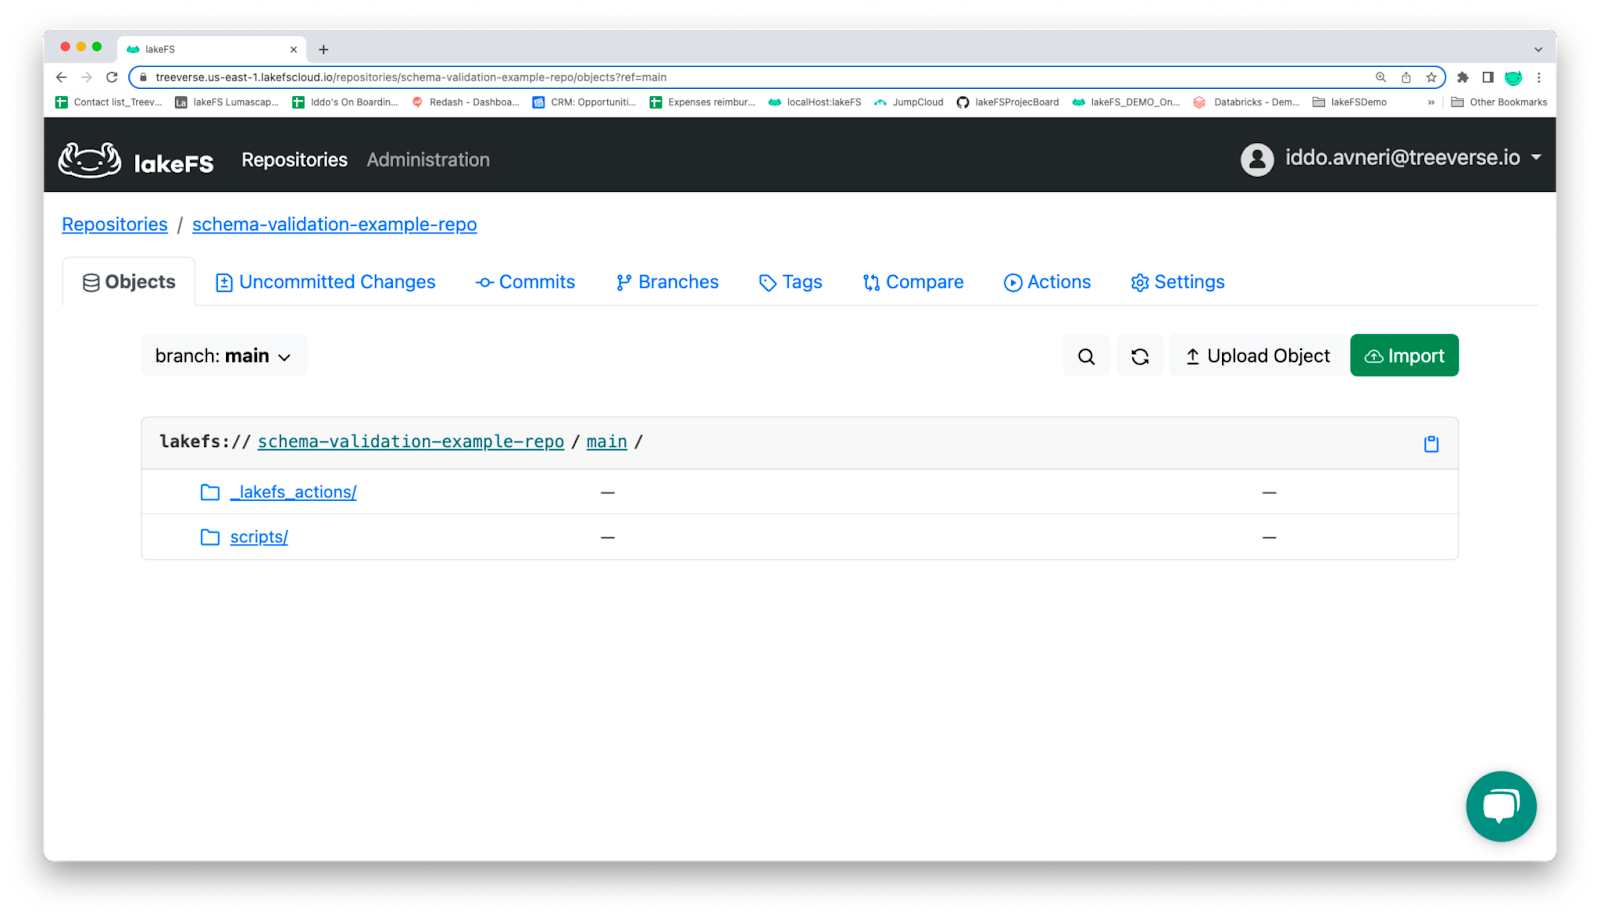Open the Chrome three-dot menu

pos(1539,77)
